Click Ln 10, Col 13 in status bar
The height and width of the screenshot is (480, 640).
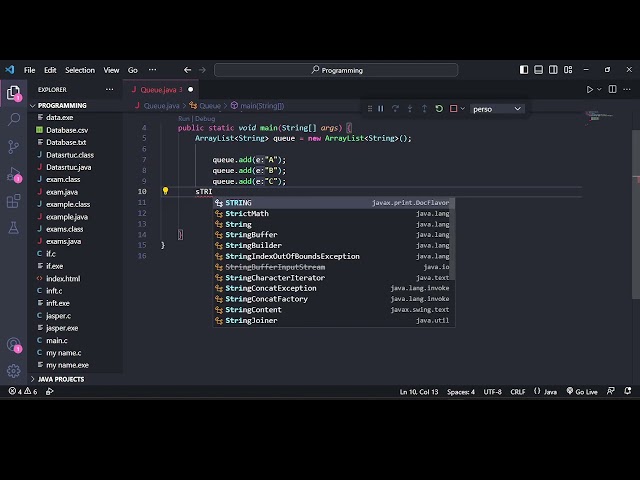[419, 392]
